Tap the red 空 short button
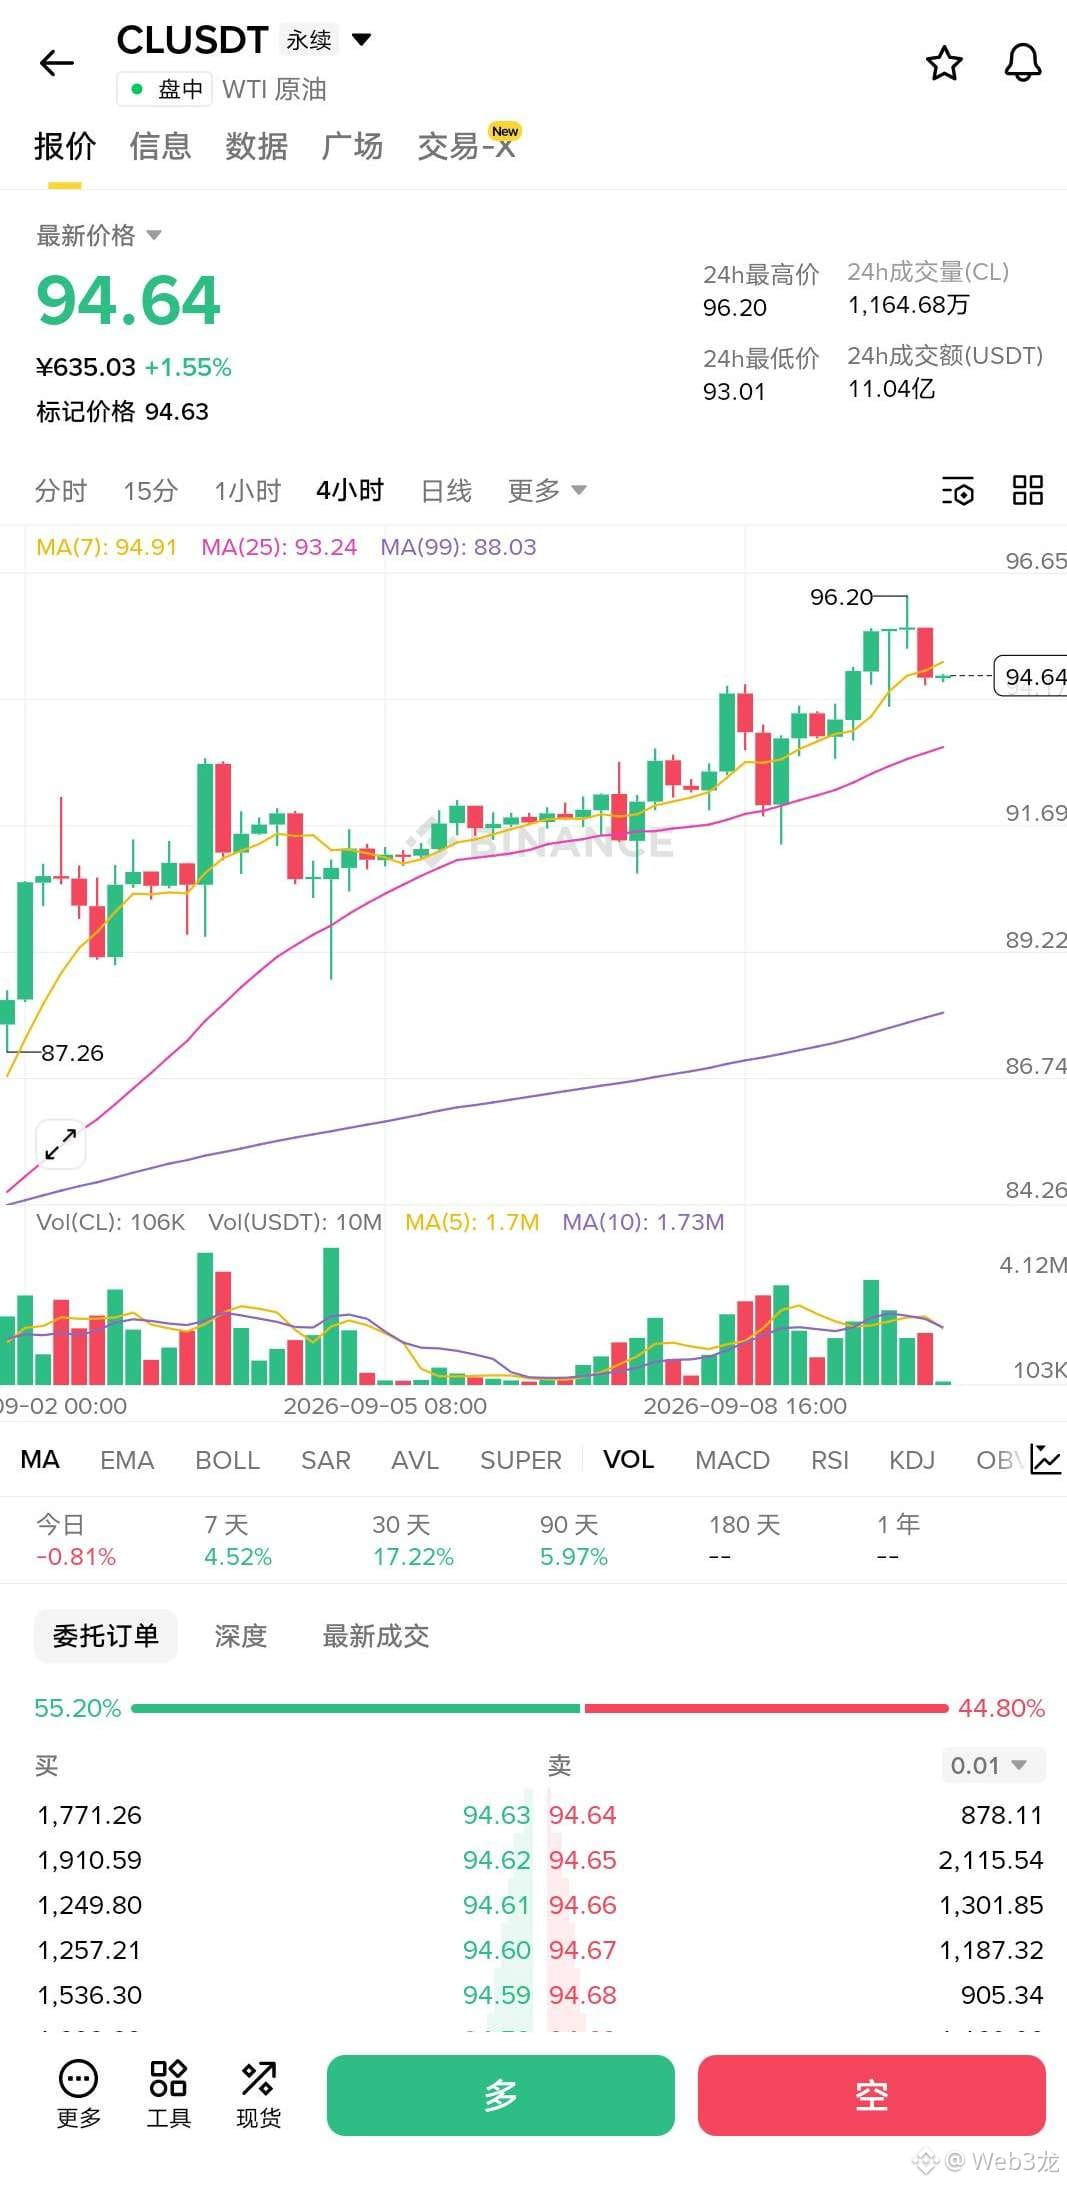This screenshot has width=1067, height=2187. click(871, 2095)
